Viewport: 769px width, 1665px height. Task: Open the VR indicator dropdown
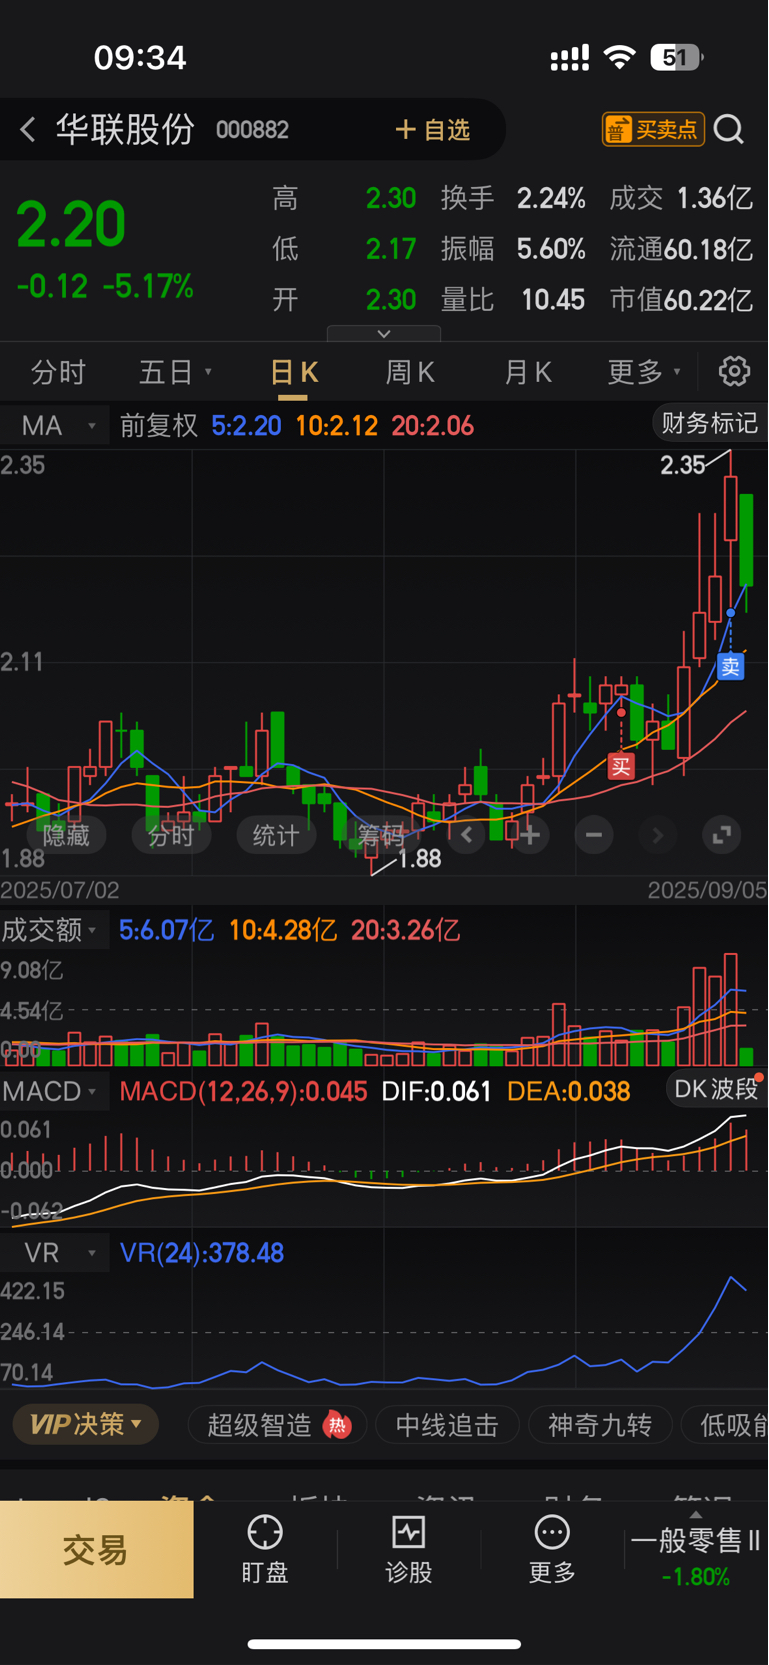(x=54, y=1253)
